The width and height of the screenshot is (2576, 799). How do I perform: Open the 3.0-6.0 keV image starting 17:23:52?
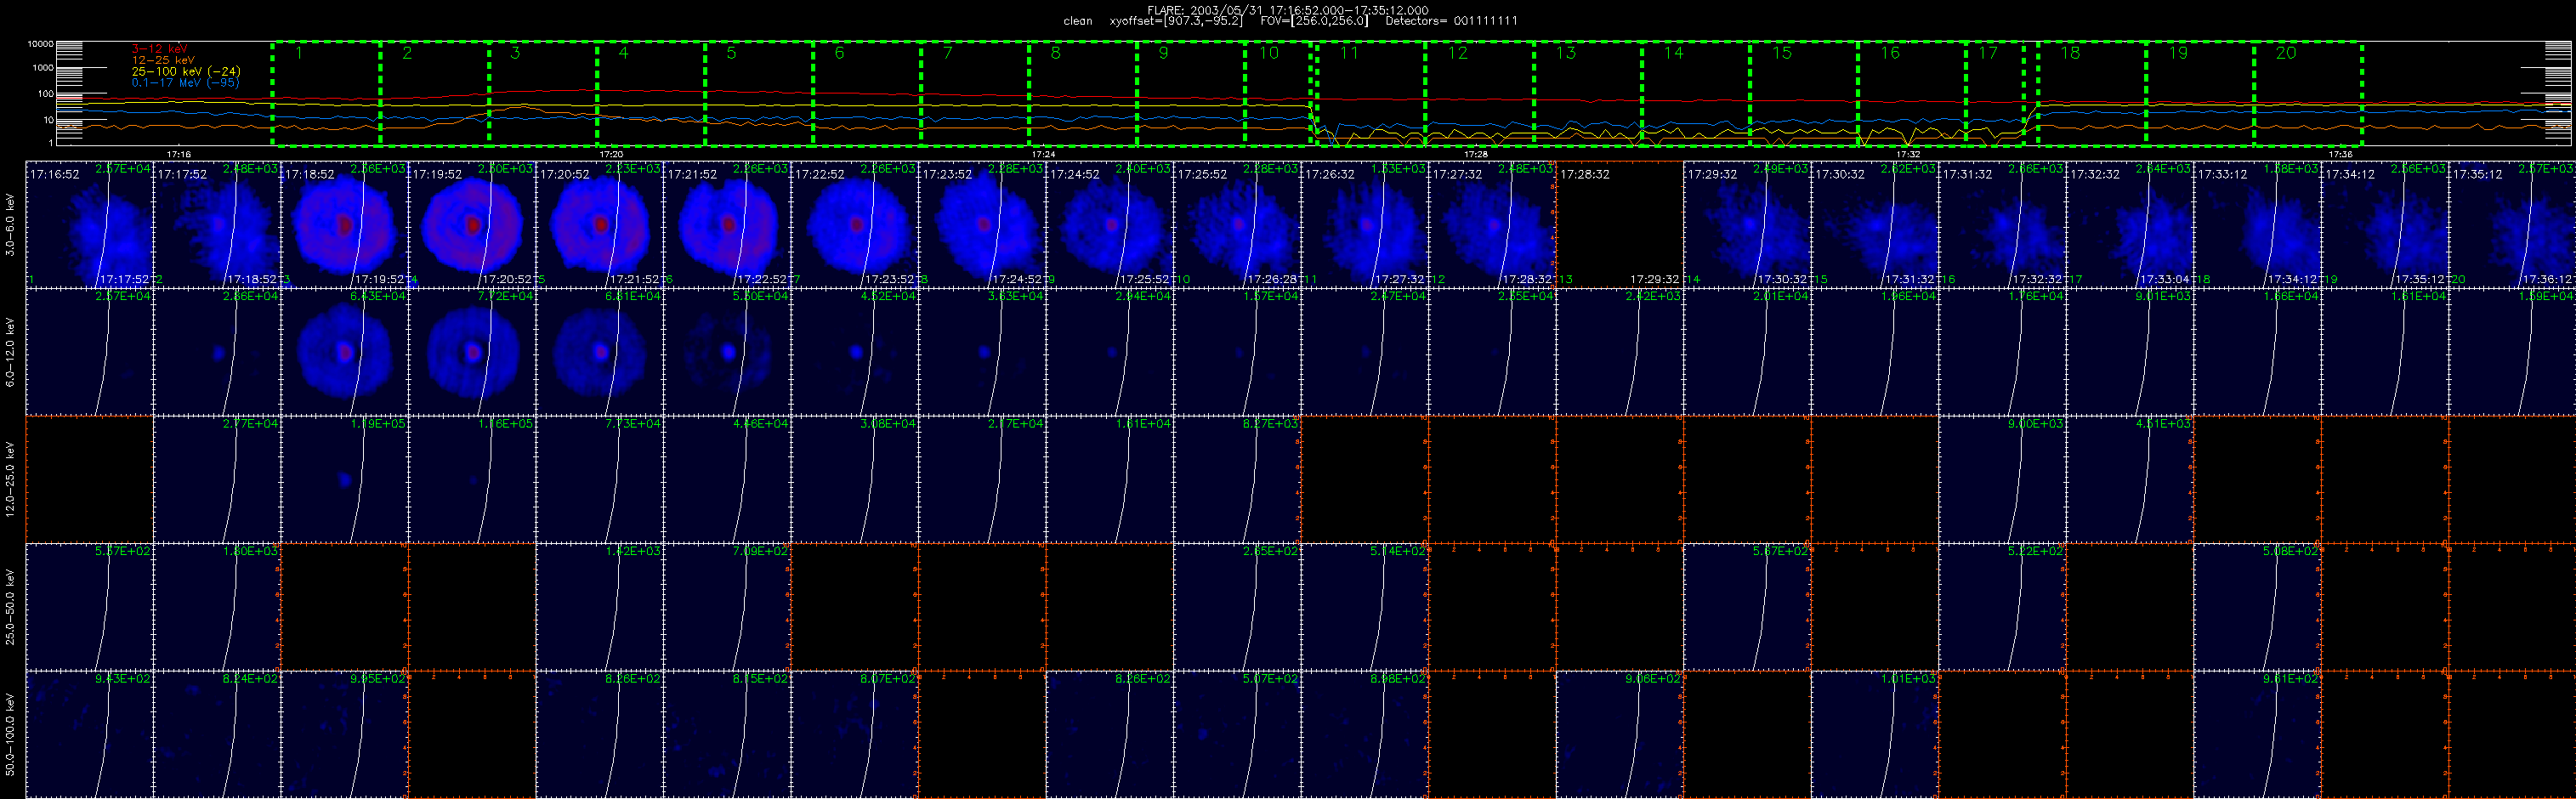[982, 225]
